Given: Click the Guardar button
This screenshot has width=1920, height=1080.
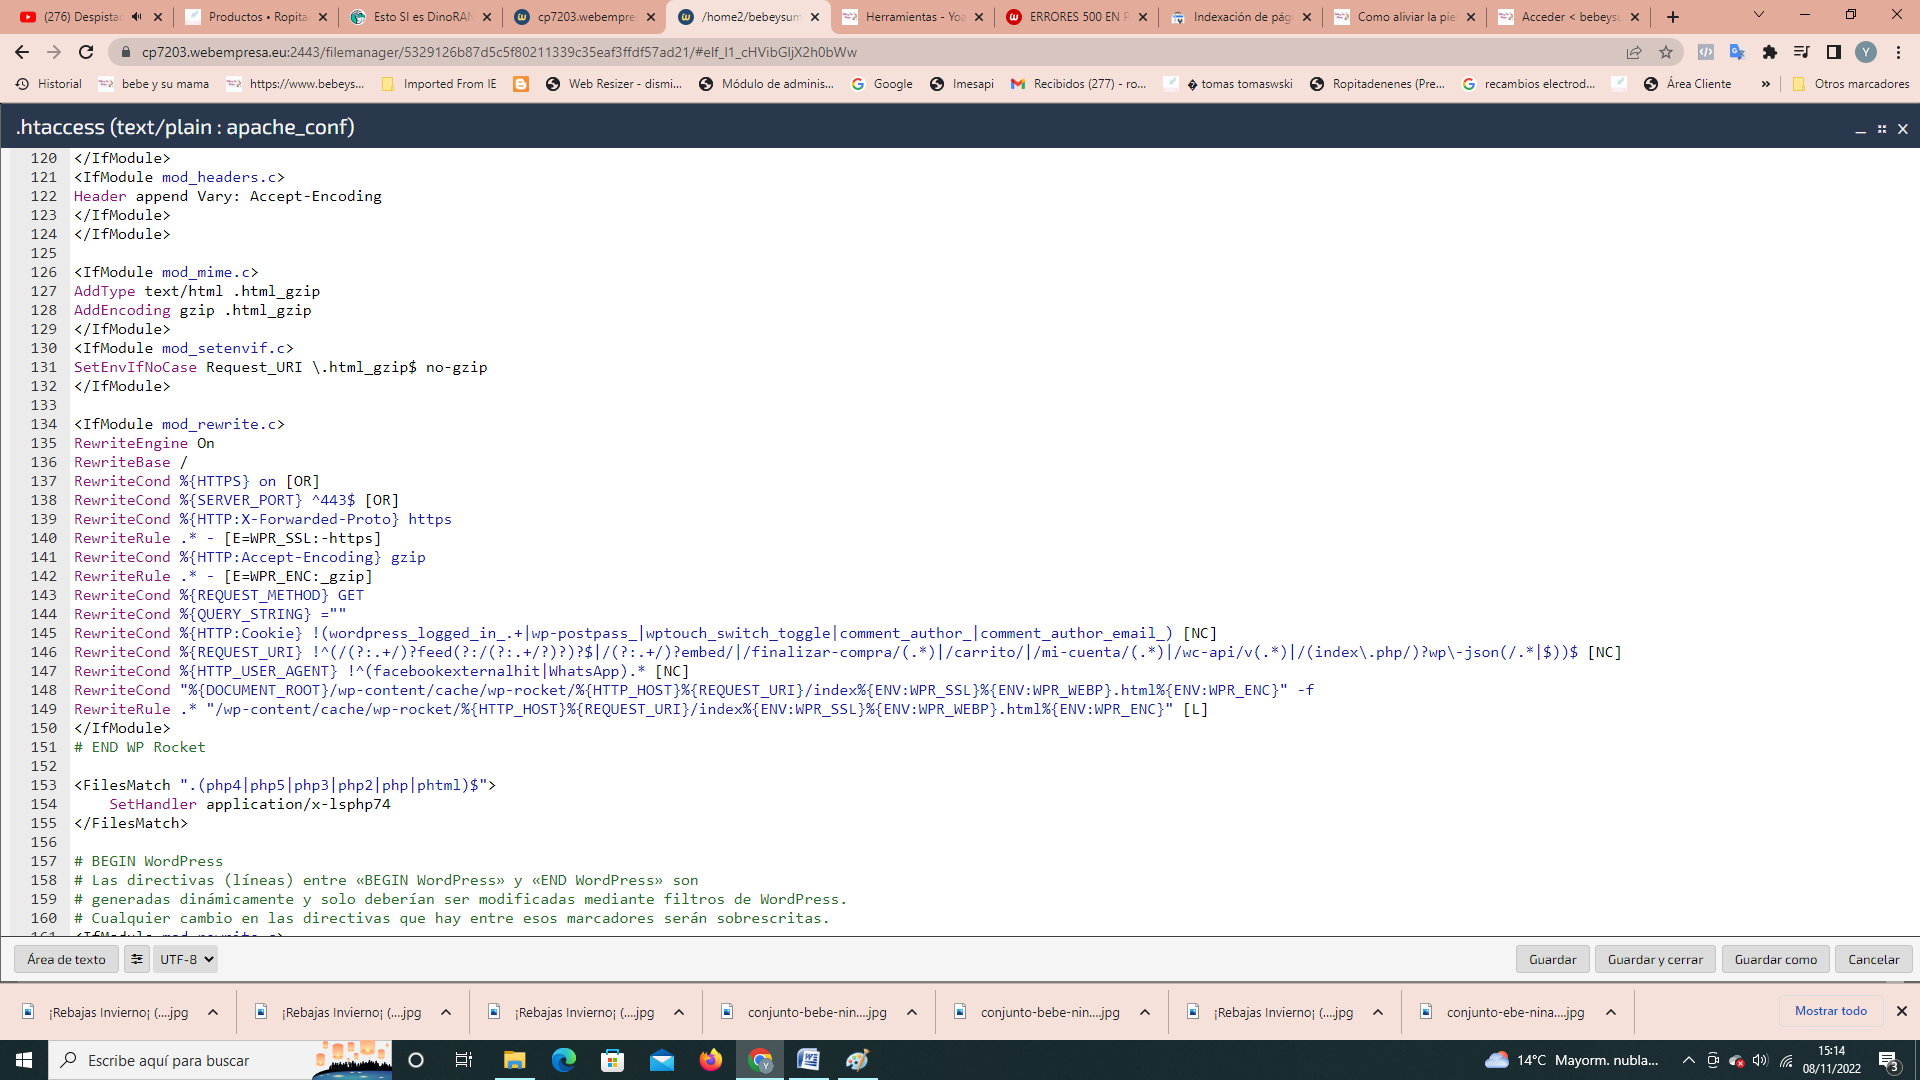Looking at the screenshot, I should point(1552,959).
